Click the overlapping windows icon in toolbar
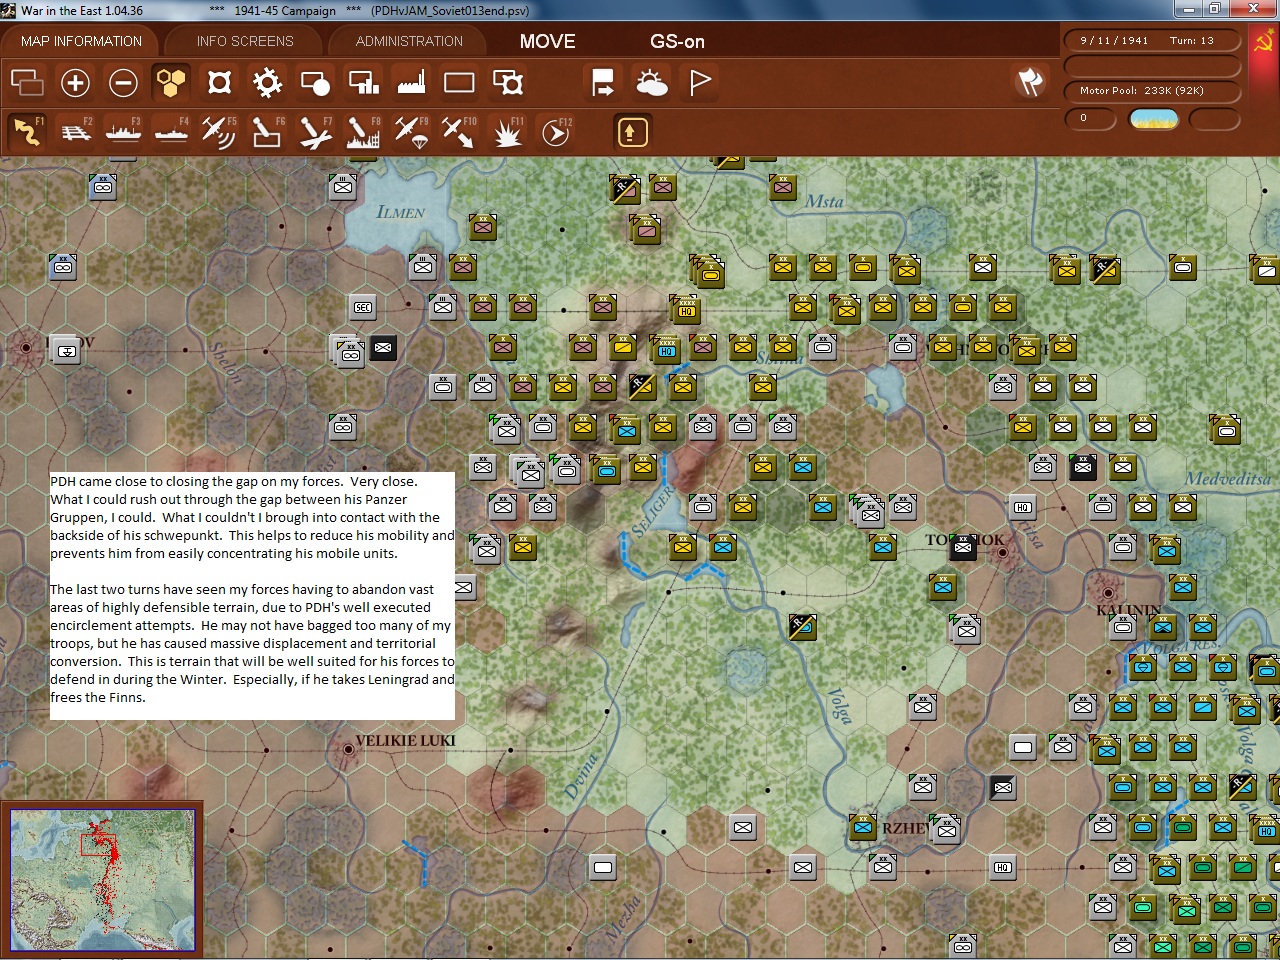Image resolution: width=1280 pixels, height=960 pixels. tap(27, 82)
